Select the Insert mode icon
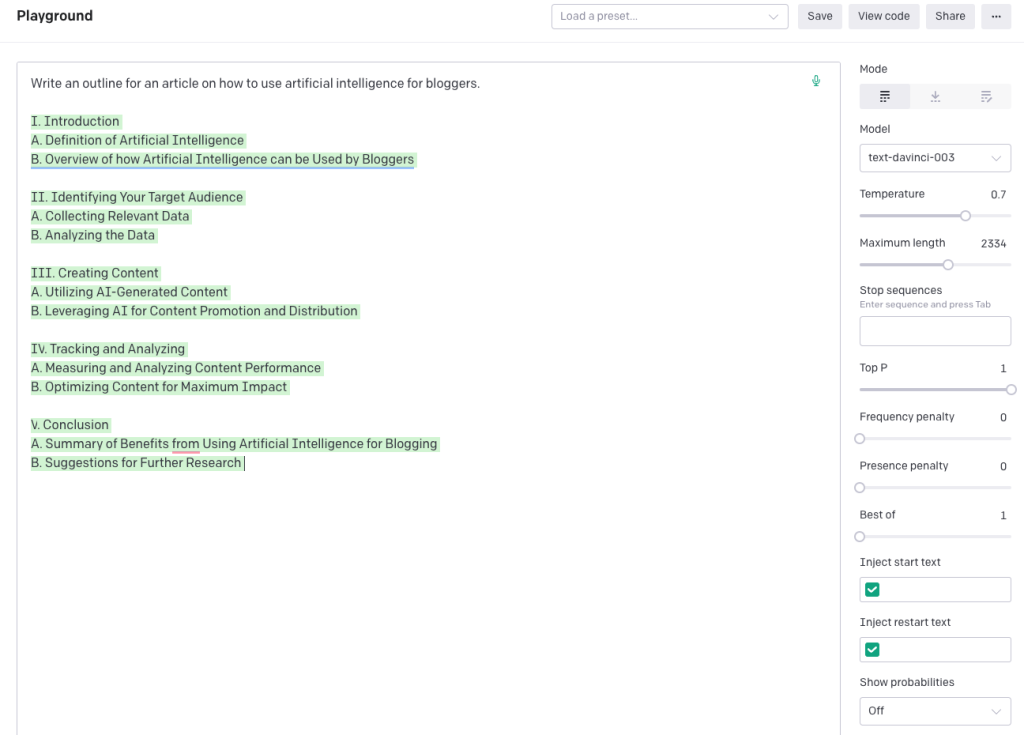Viewport: 1024px width, 735px height. coord(935,97)
